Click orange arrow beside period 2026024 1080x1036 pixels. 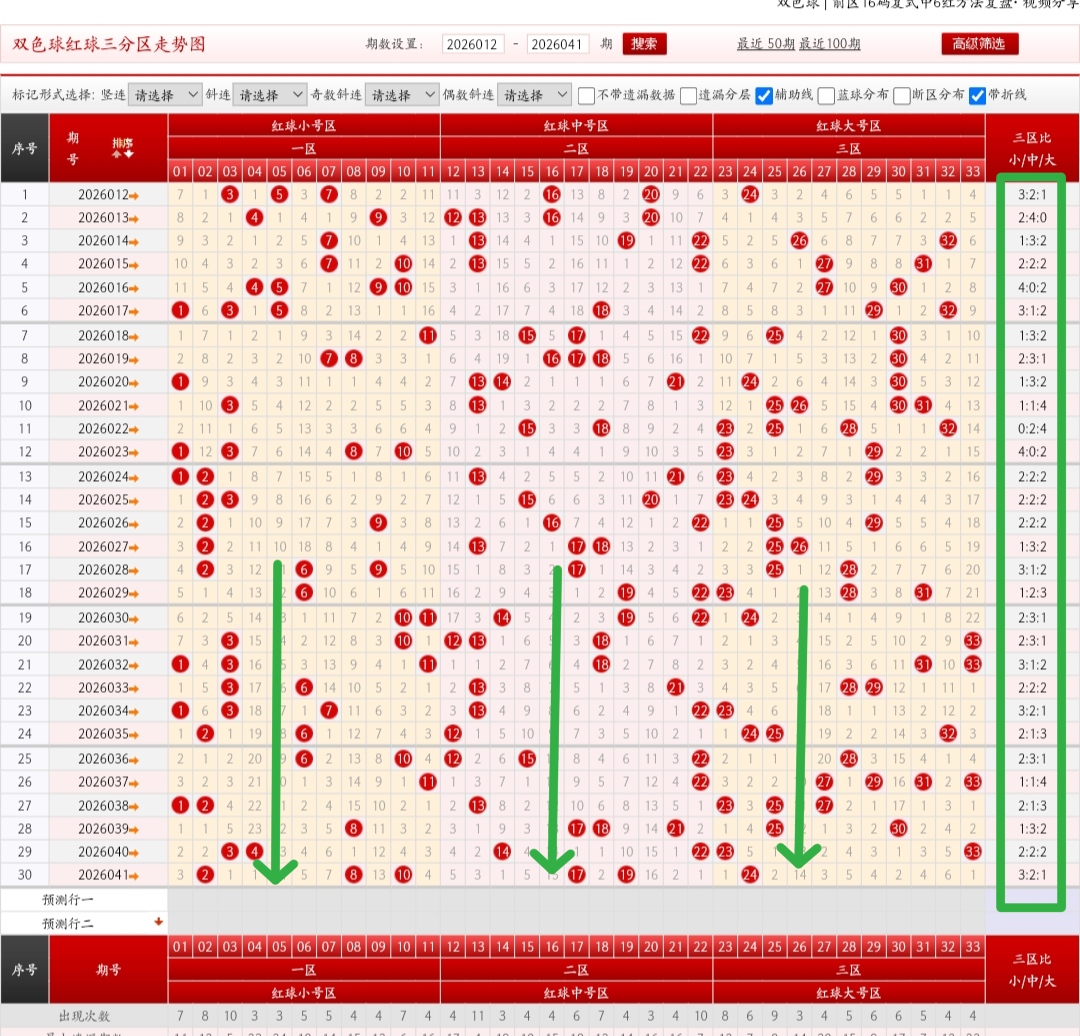(134, 478)
